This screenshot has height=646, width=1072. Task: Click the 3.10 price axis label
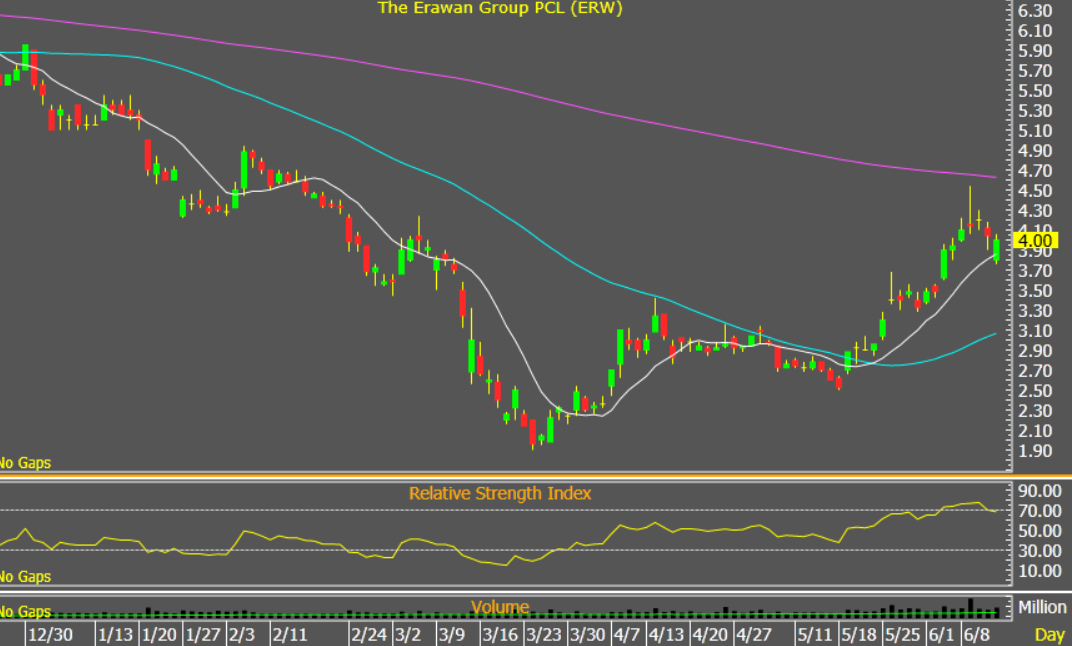point(1035,331)
